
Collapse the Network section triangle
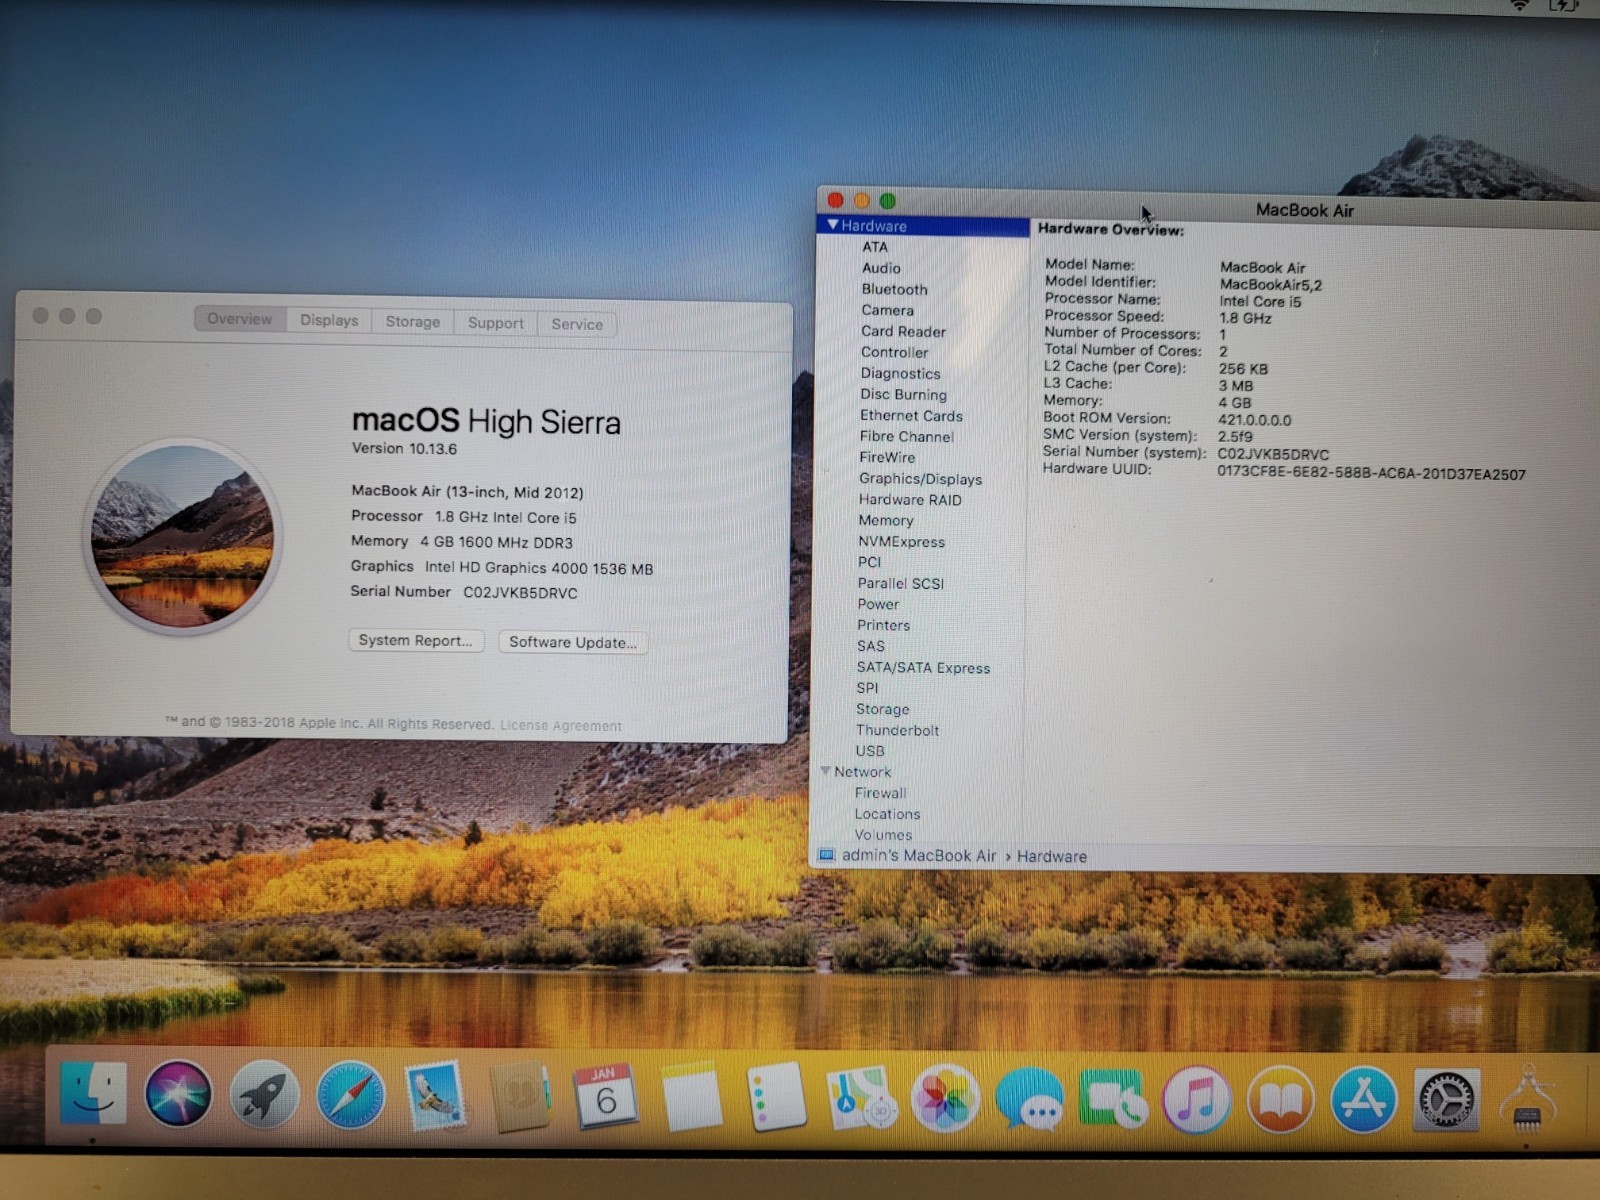tap(826, 771)
